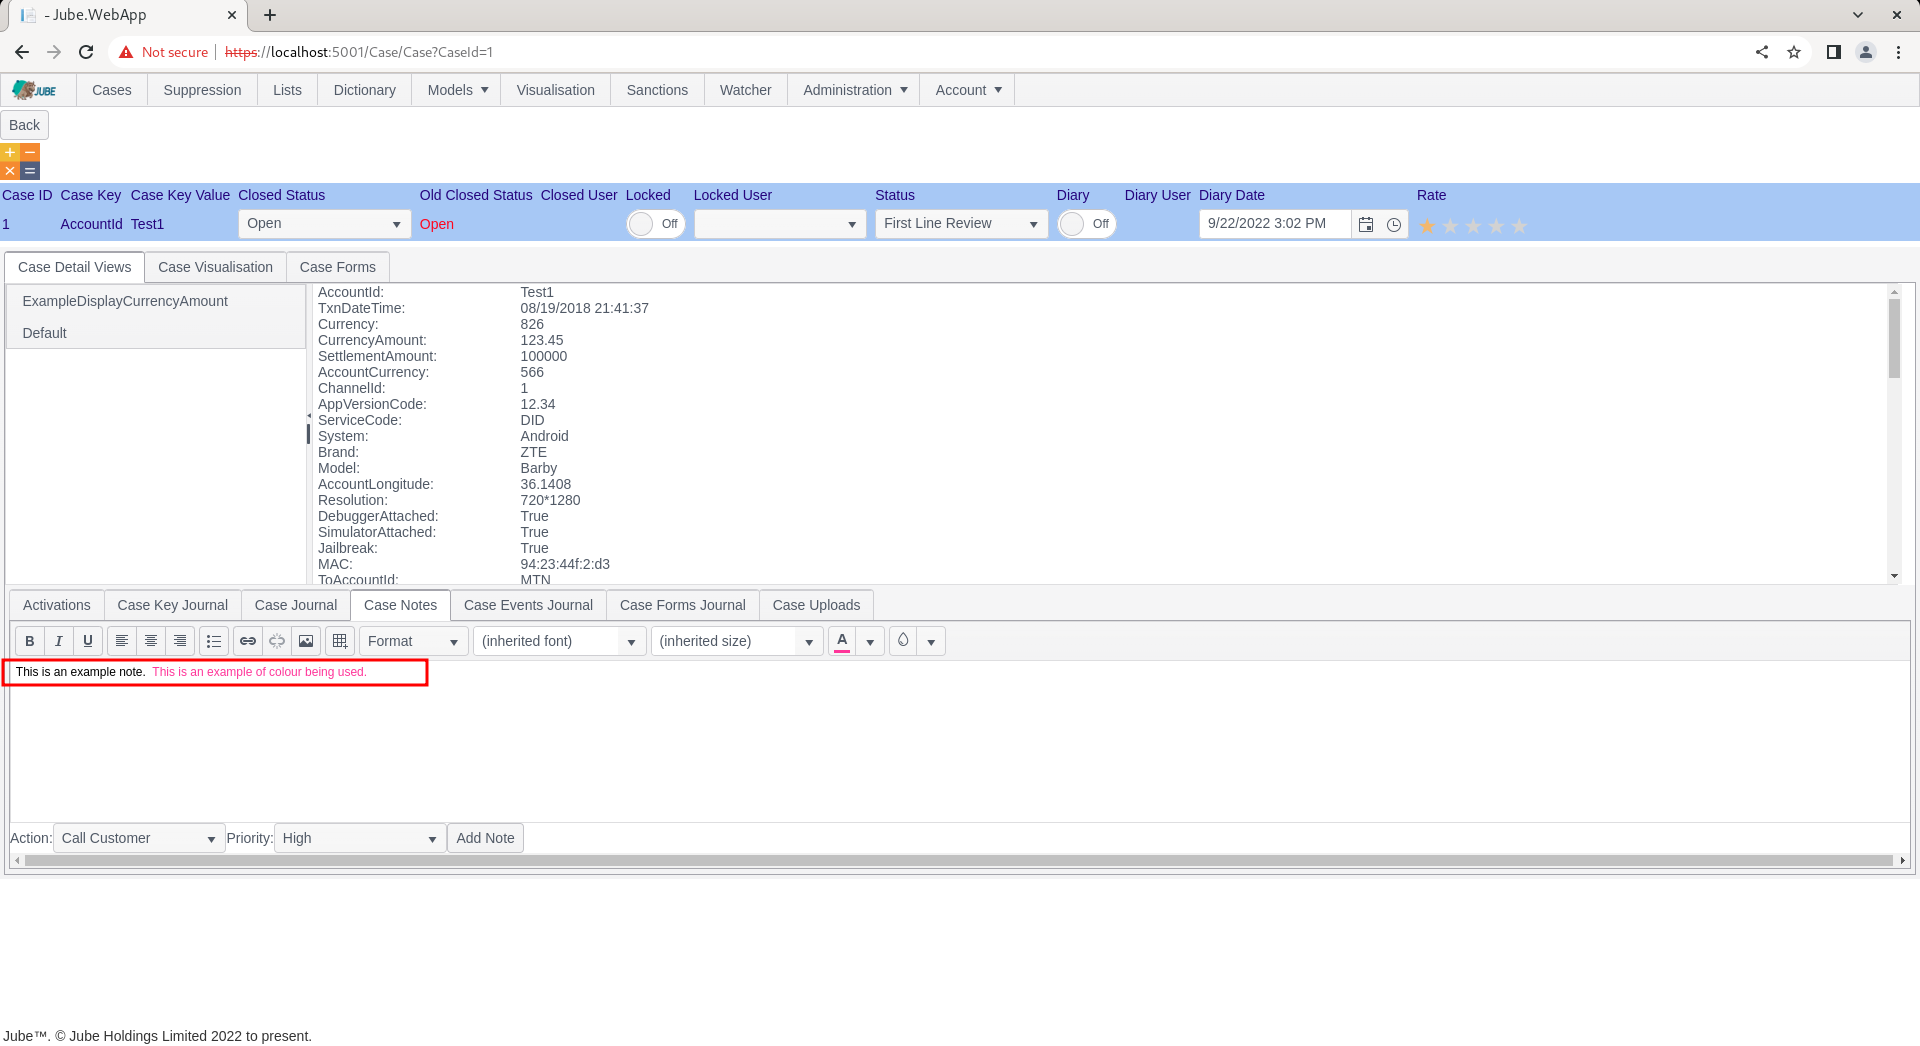Toggle italic formatting in note editor
This screenshot has height=1046, width=1920.
coord(59,641)
